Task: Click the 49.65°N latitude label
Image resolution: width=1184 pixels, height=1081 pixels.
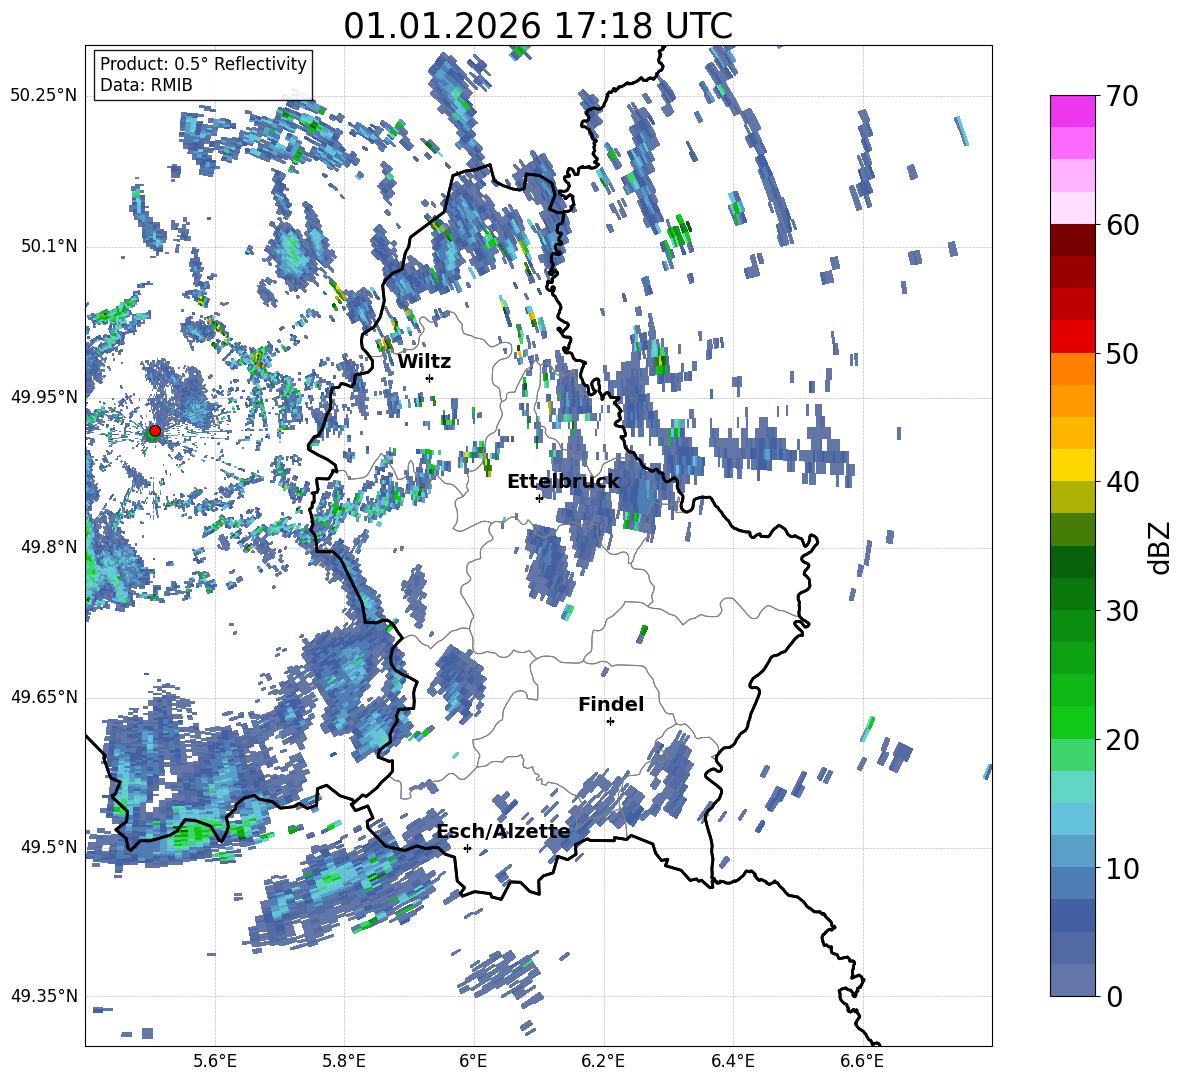Action: pos(44,696)
